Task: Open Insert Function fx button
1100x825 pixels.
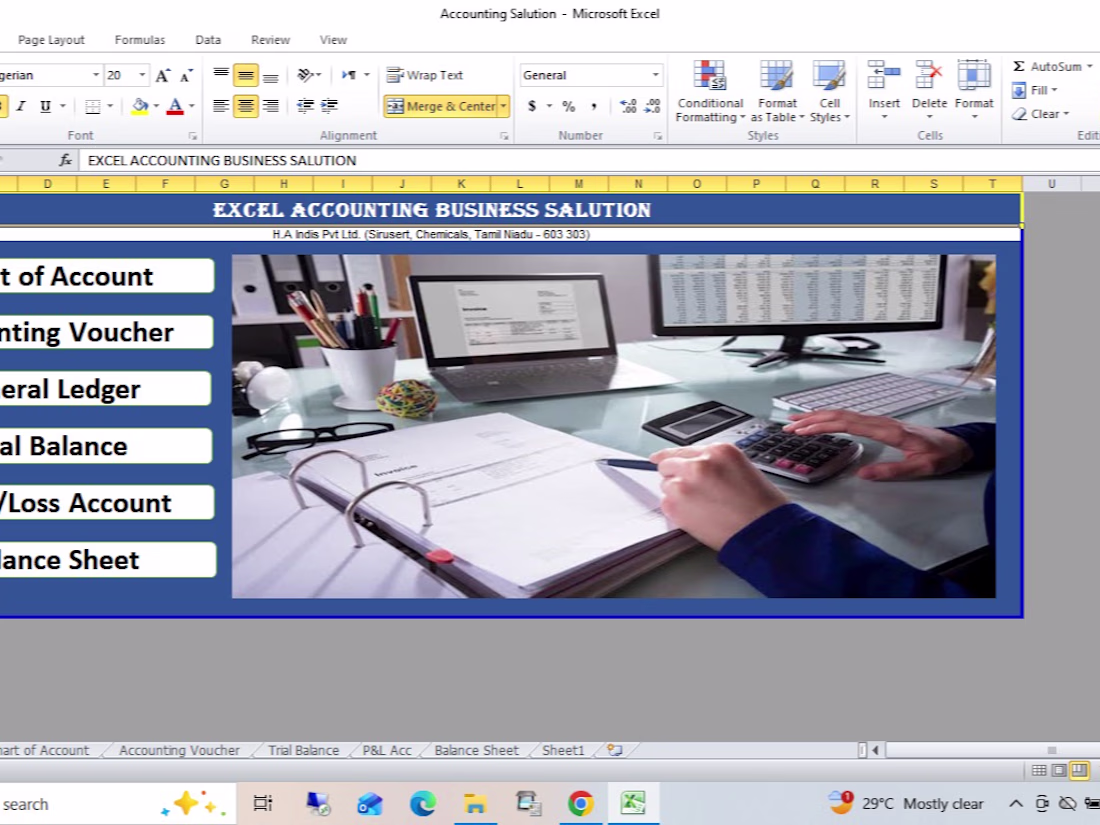Action: 65,161
